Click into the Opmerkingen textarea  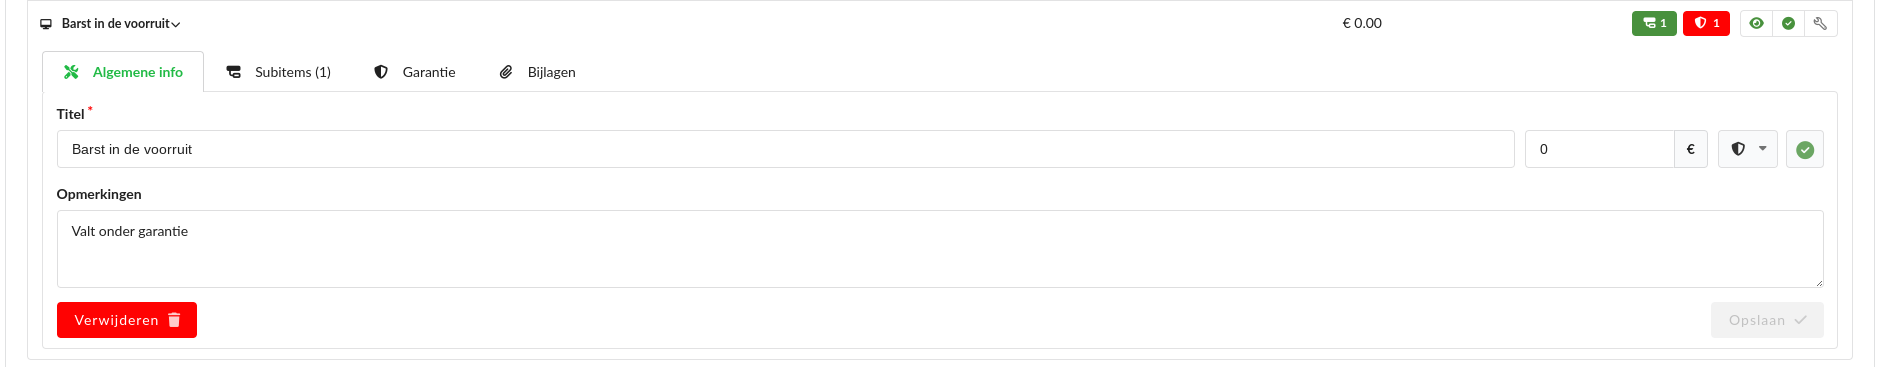coord(940,249)
